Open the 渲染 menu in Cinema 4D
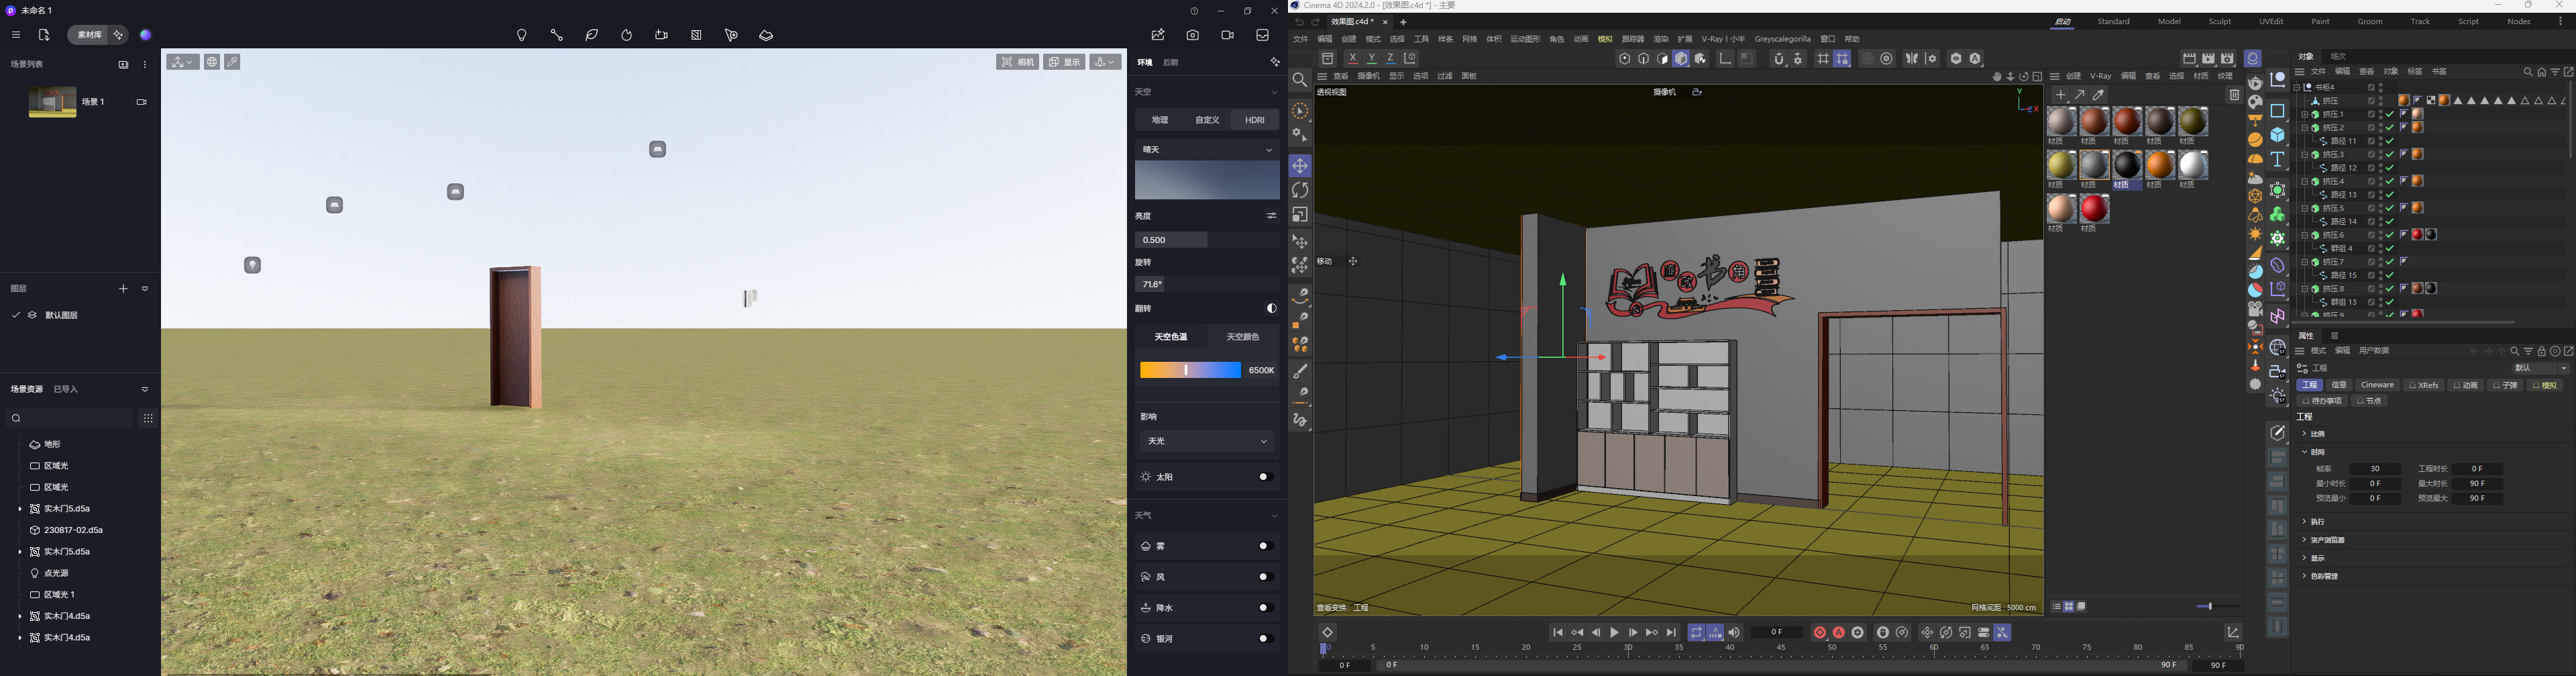Screen dimensions: 2576x676 tap(1661, 40)
